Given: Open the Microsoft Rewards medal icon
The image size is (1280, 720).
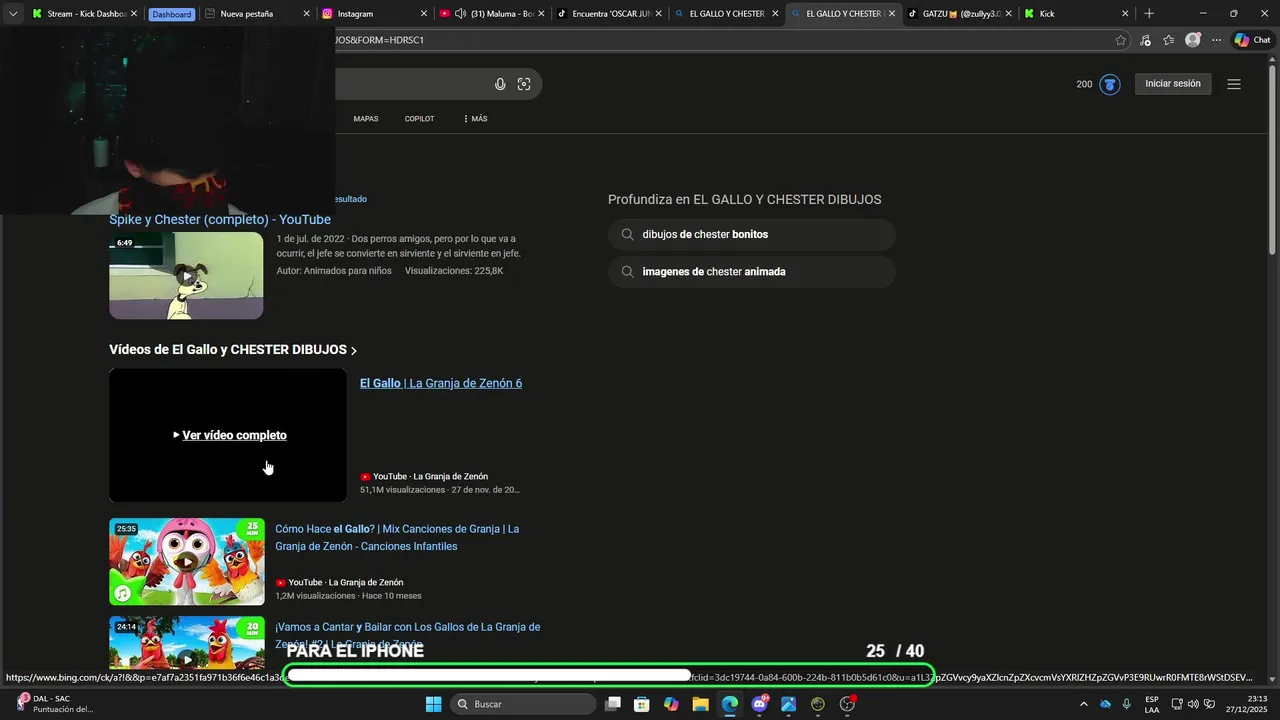Looking at the screenshot, I should point(1110,84).
